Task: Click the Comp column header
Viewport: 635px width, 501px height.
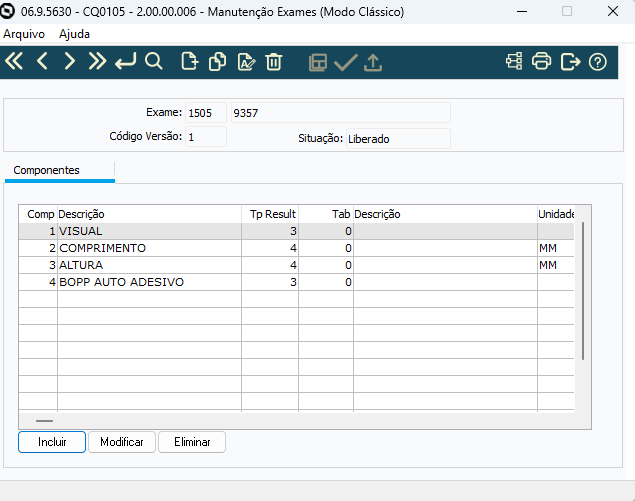Action: point(40,214)
